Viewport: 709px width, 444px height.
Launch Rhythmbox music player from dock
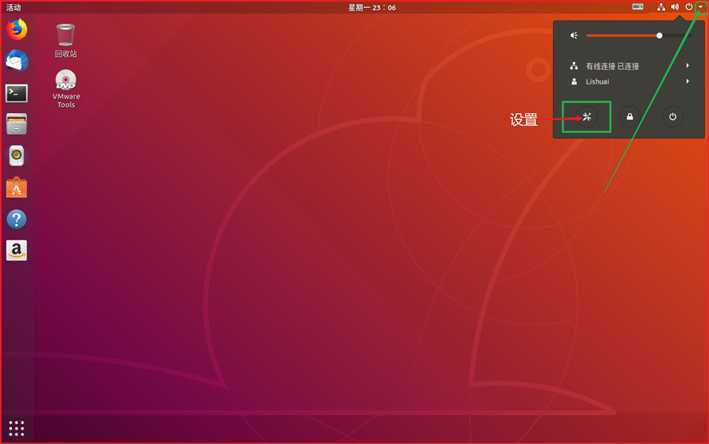tap(17, 156)
